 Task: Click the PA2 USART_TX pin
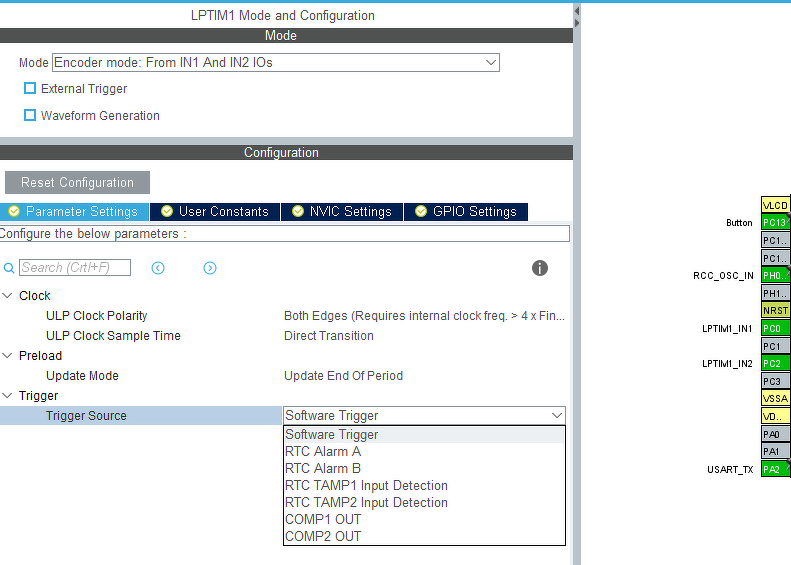click(775, 469)
